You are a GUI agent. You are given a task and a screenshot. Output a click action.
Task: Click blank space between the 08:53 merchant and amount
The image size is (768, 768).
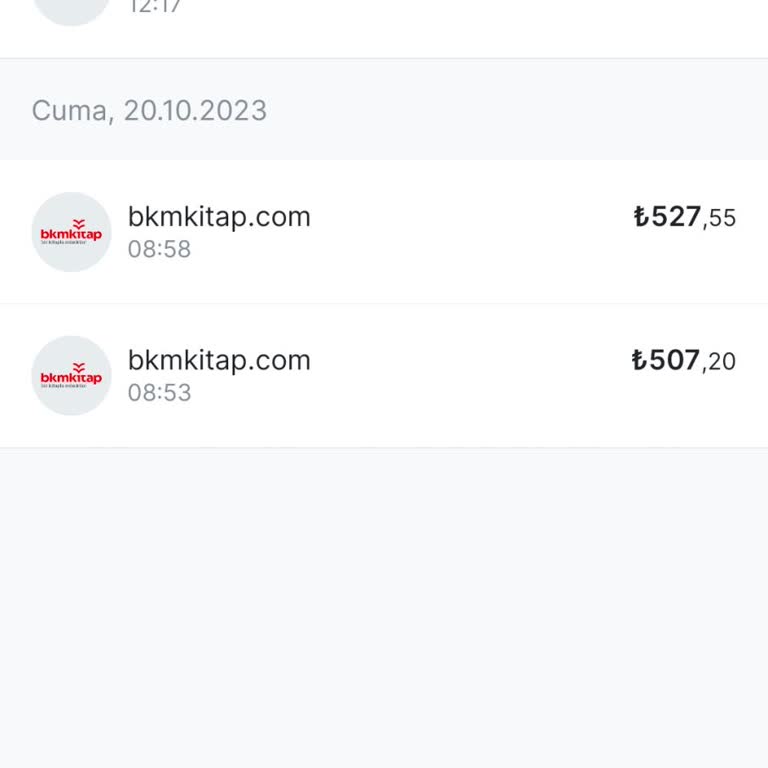tap(470, 376)
